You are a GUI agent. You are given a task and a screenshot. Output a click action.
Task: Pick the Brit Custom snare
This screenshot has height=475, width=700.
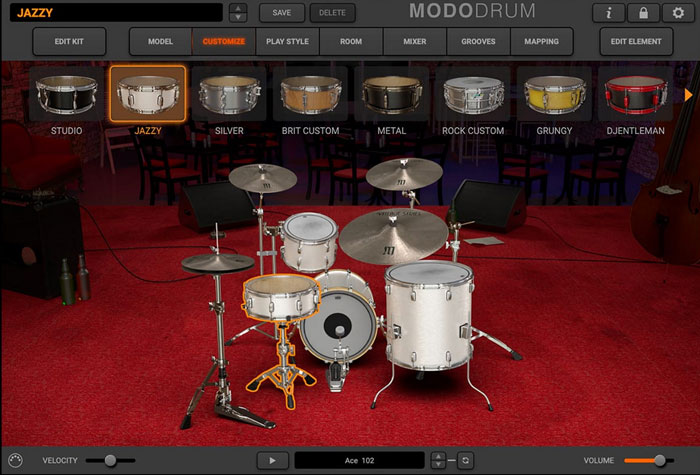310,95
